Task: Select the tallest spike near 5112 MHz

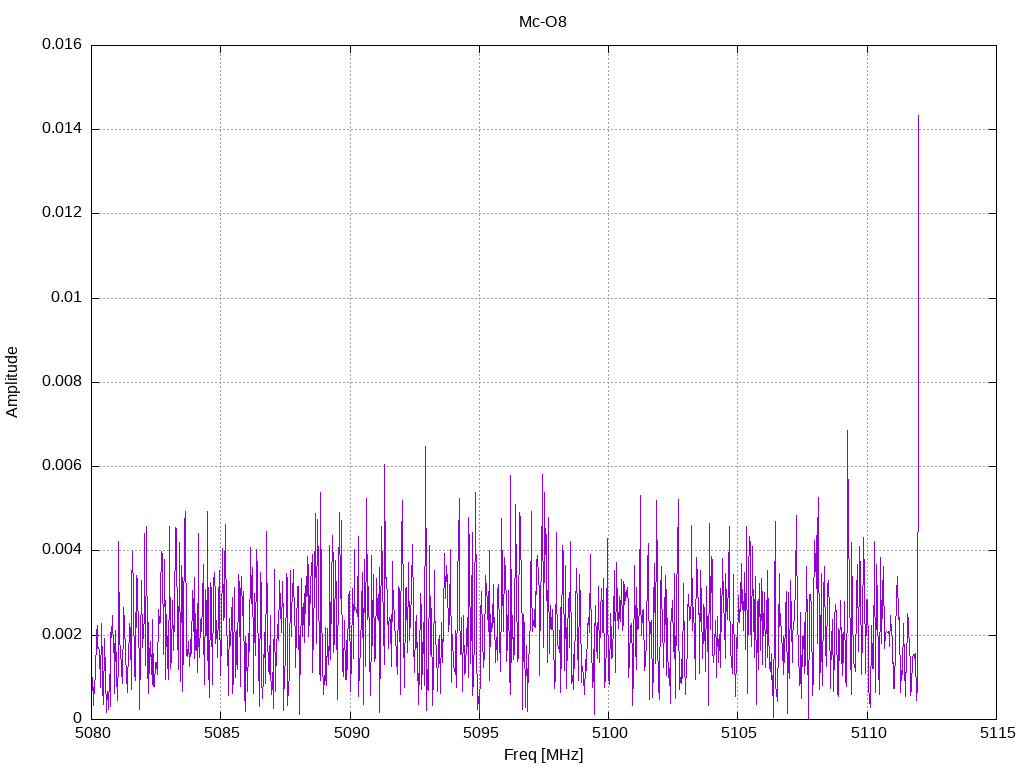Action: [x=918, y=117]
